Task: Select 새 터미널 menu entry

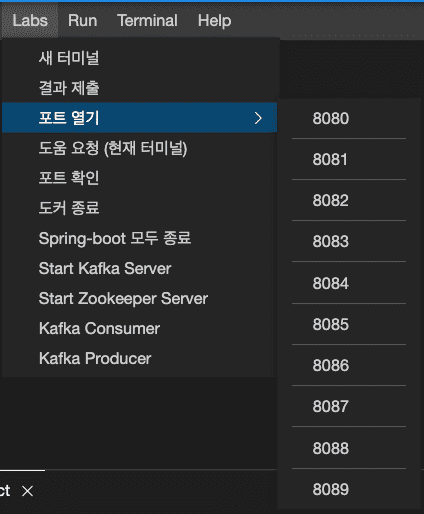Action: point(139,58)
